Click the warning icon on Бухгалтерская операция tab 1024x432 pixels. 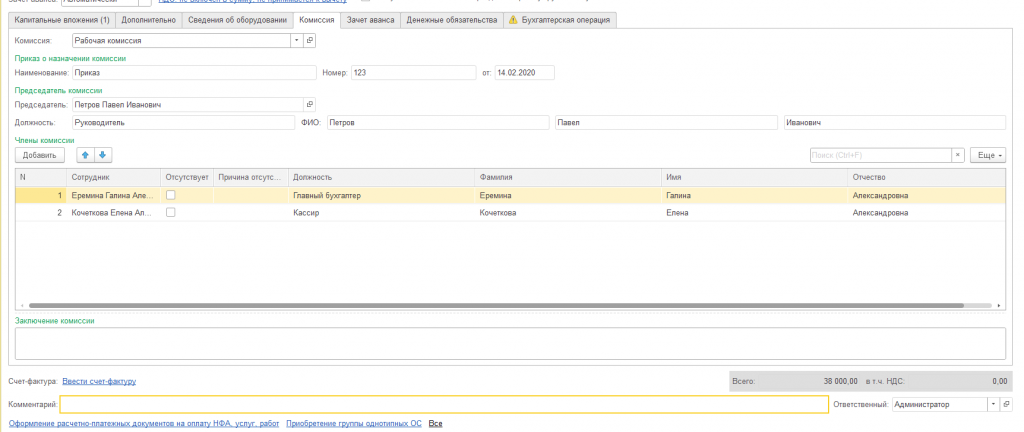tap(513, 20)
